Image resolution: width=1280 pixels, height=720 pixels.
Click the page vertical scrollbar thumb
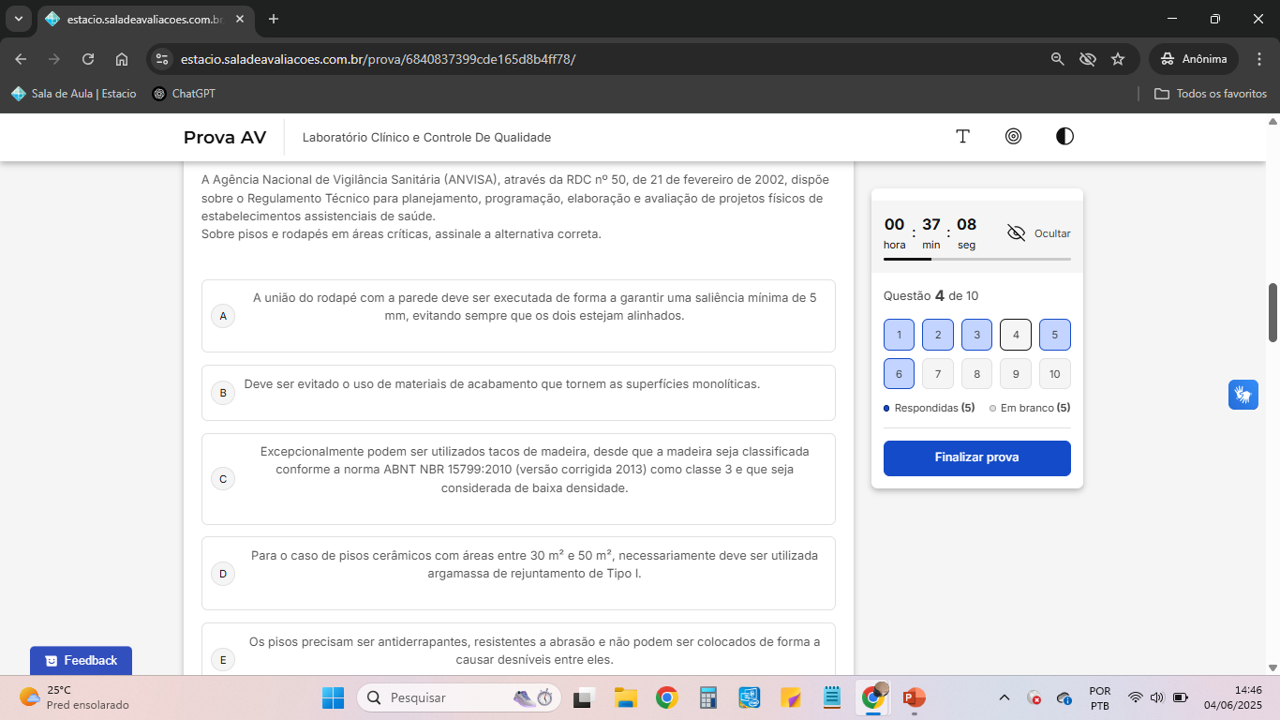click(1272, 312)
